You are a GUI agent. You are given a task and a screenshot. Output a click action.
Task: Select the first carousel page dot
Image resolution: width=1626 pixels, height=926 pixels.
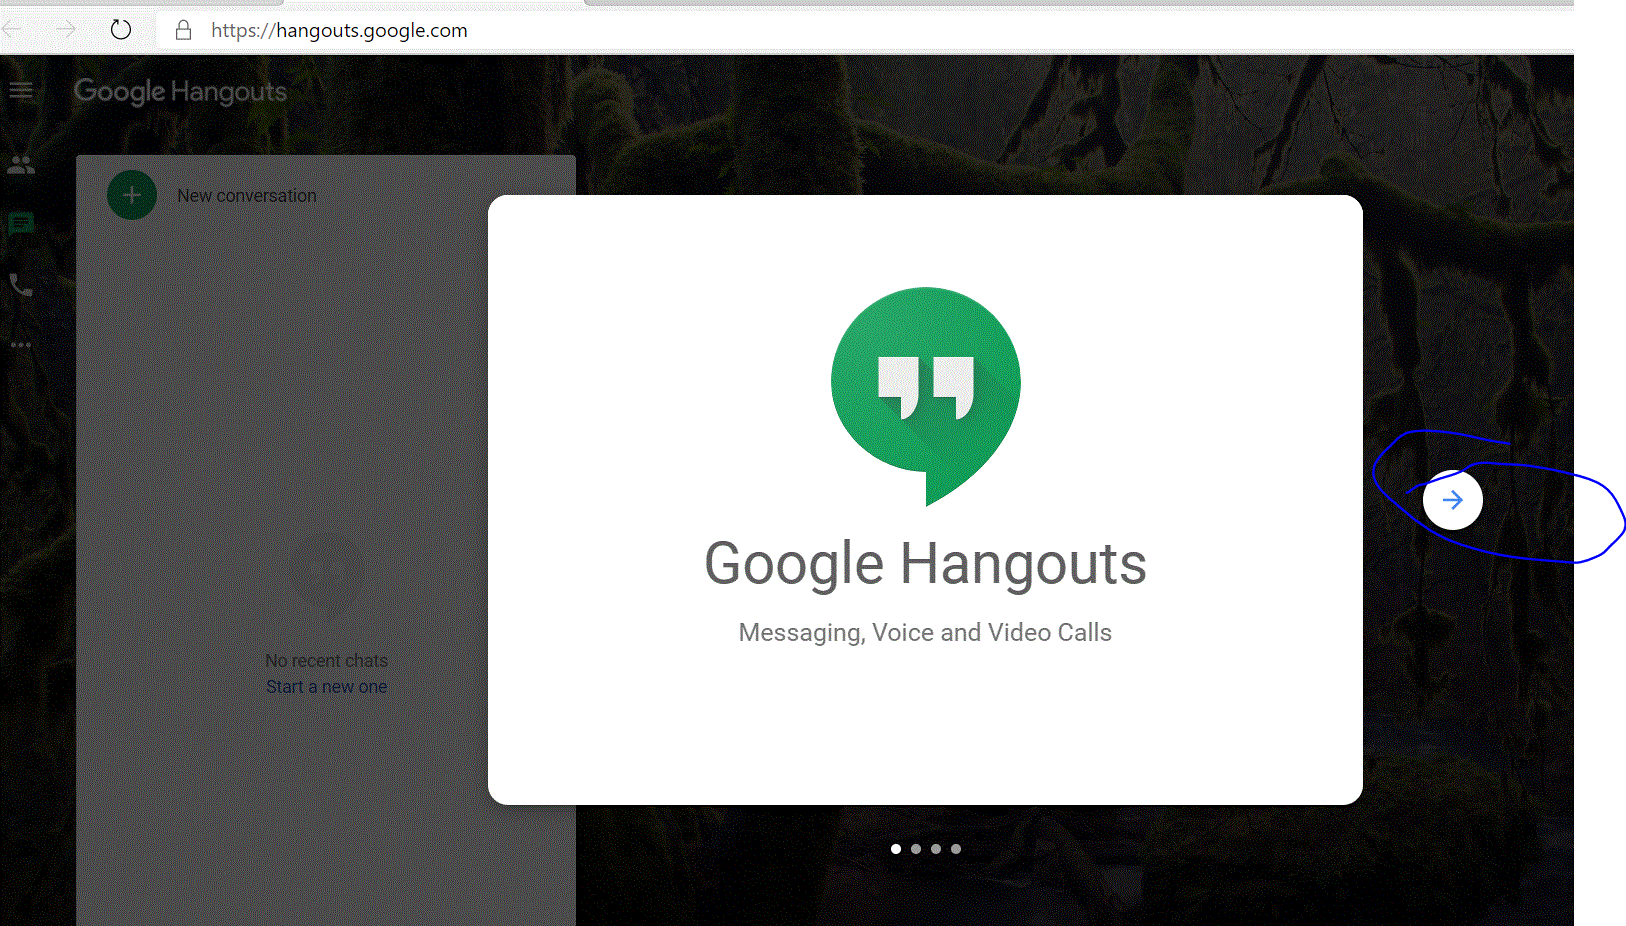click(896, 849)
